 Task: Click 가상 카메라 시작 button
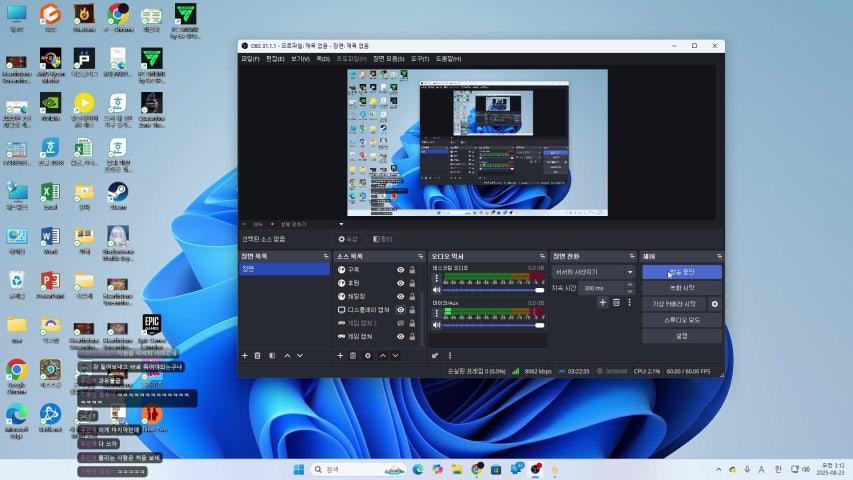click(x=673, y=304)
